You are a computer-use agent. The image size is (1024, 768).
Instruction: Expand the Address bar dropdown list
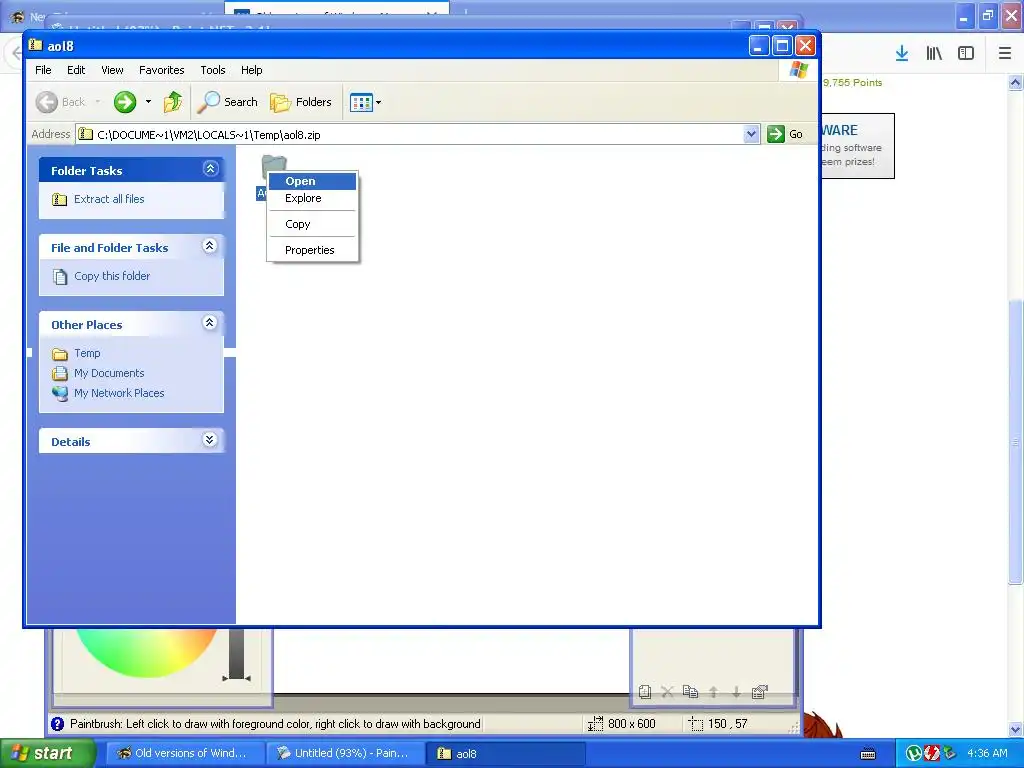coord(751,134)
